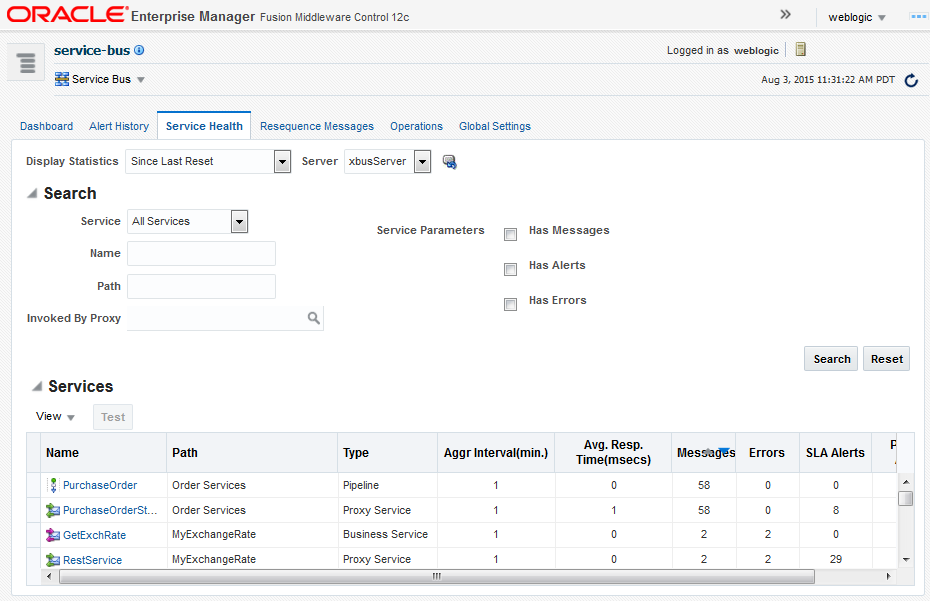930x601 pixels.
Task: Click the Type column header
Action: (387, 453)
